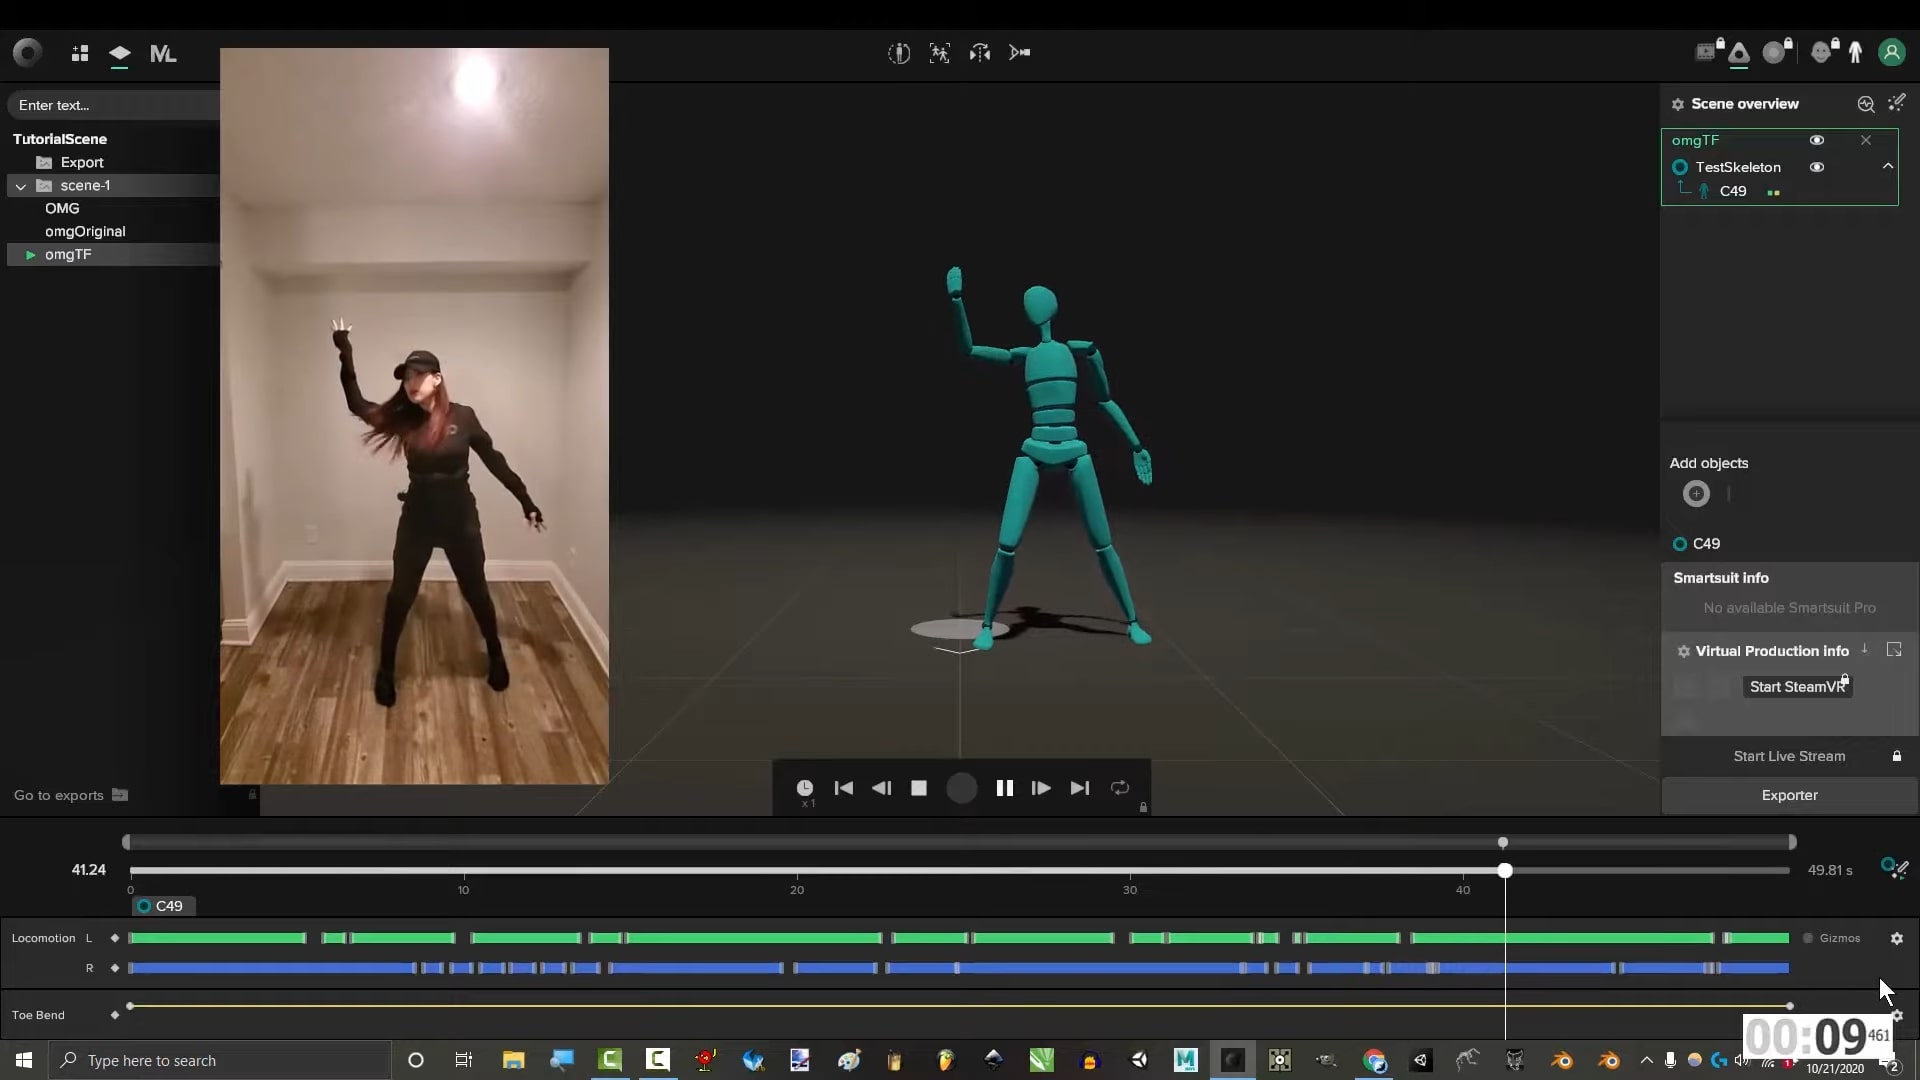Click Go to exports shortcut link
Screen dimensions: 1920x1080
pyautogui.click(x=69, y=794)
